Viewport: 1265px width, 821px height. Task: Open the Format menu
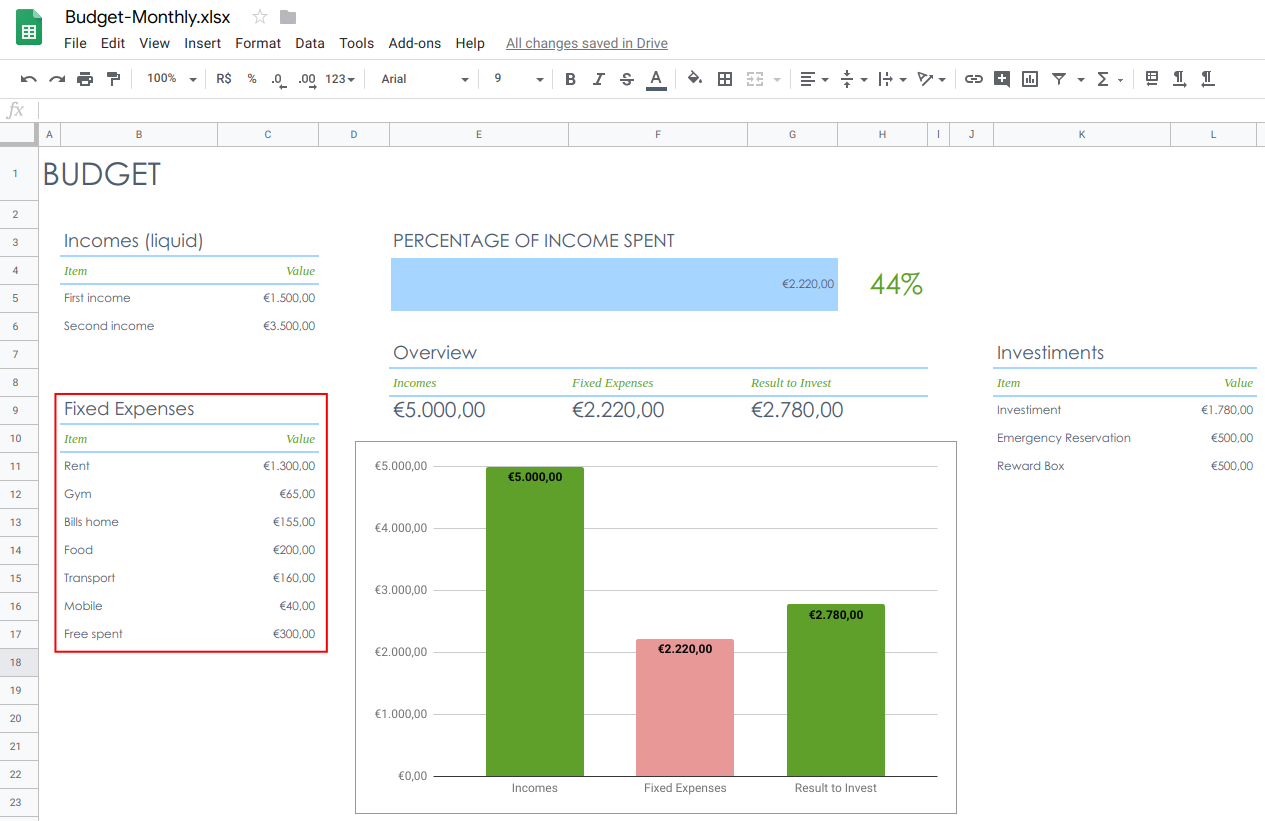[258, 43]
